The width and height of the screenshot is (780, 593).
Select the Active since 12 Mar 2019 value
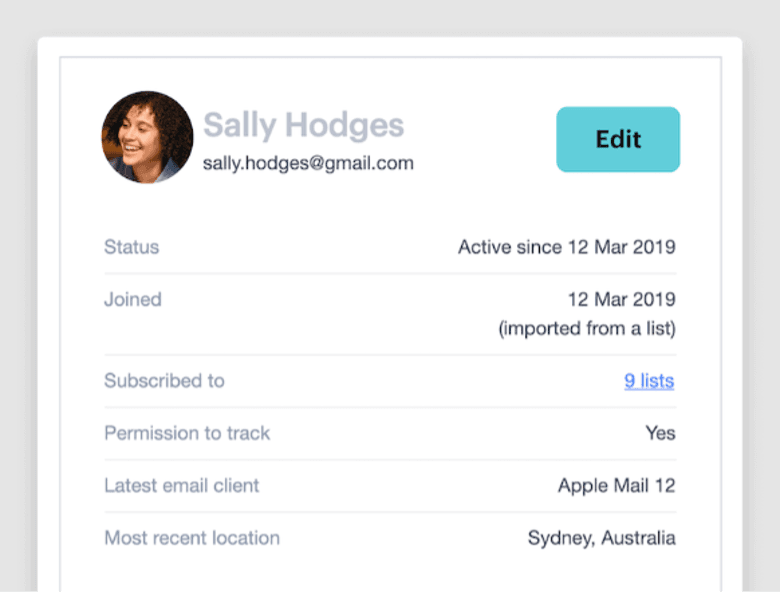566,247
